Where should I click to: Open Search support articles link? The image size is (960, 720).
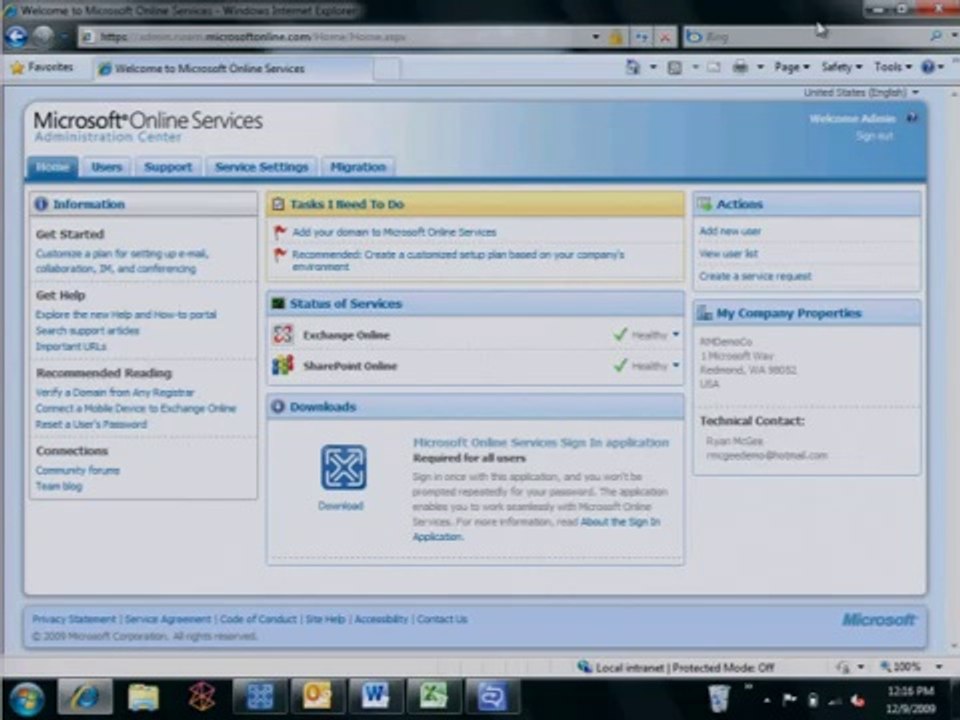(87, 331)
